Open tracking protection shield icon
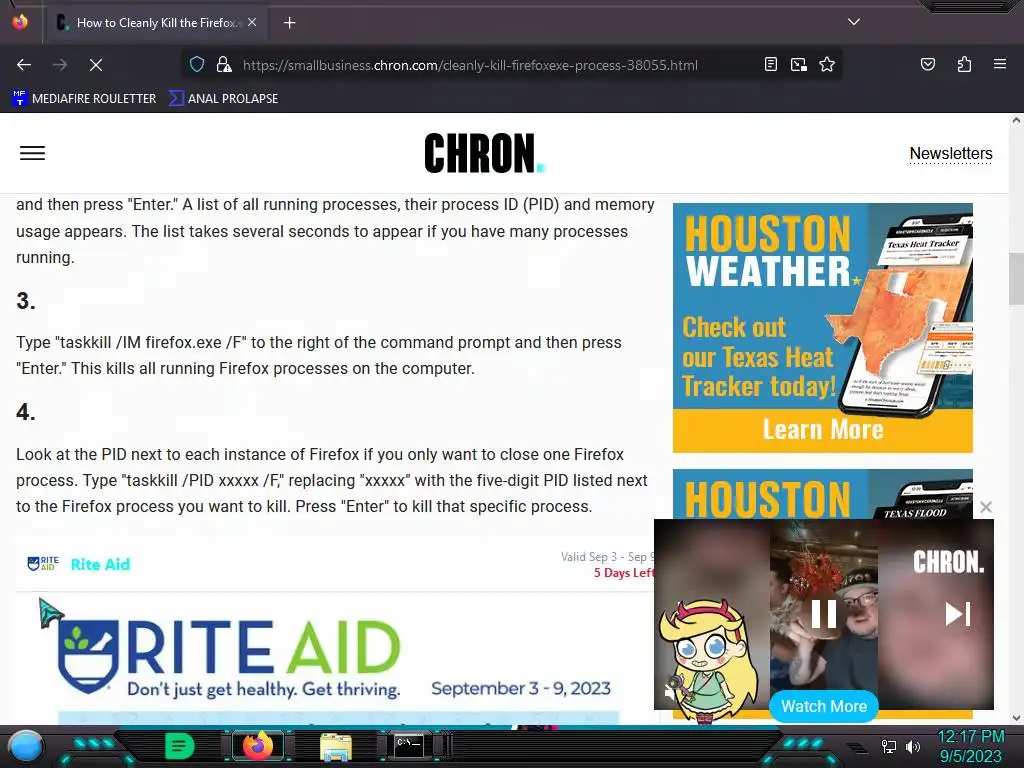The height and width of the screenshot is (768, 1024). pyautogui.click(x=197, y=64)
